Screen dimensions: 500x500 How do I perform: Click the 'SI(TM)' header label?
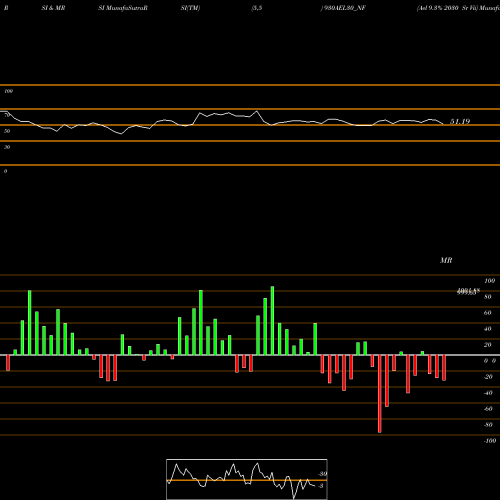click(x=190, y=8)
